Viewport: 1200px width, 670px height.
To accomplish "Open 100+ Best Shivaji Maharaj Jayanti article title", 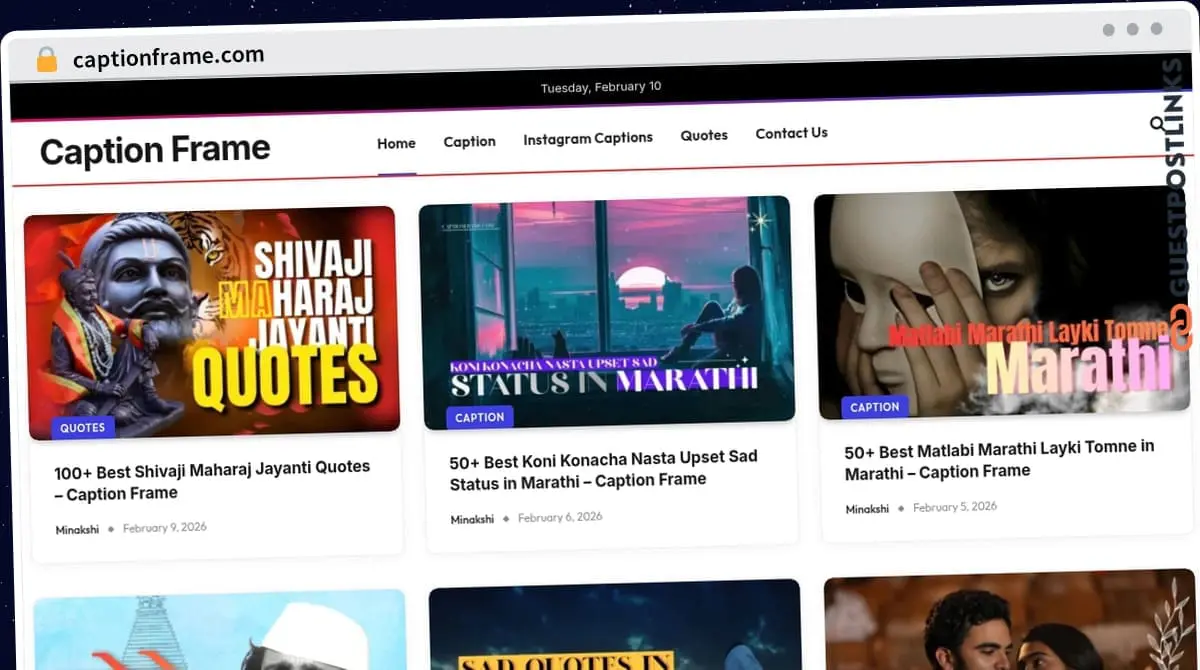I will point(212,480).
